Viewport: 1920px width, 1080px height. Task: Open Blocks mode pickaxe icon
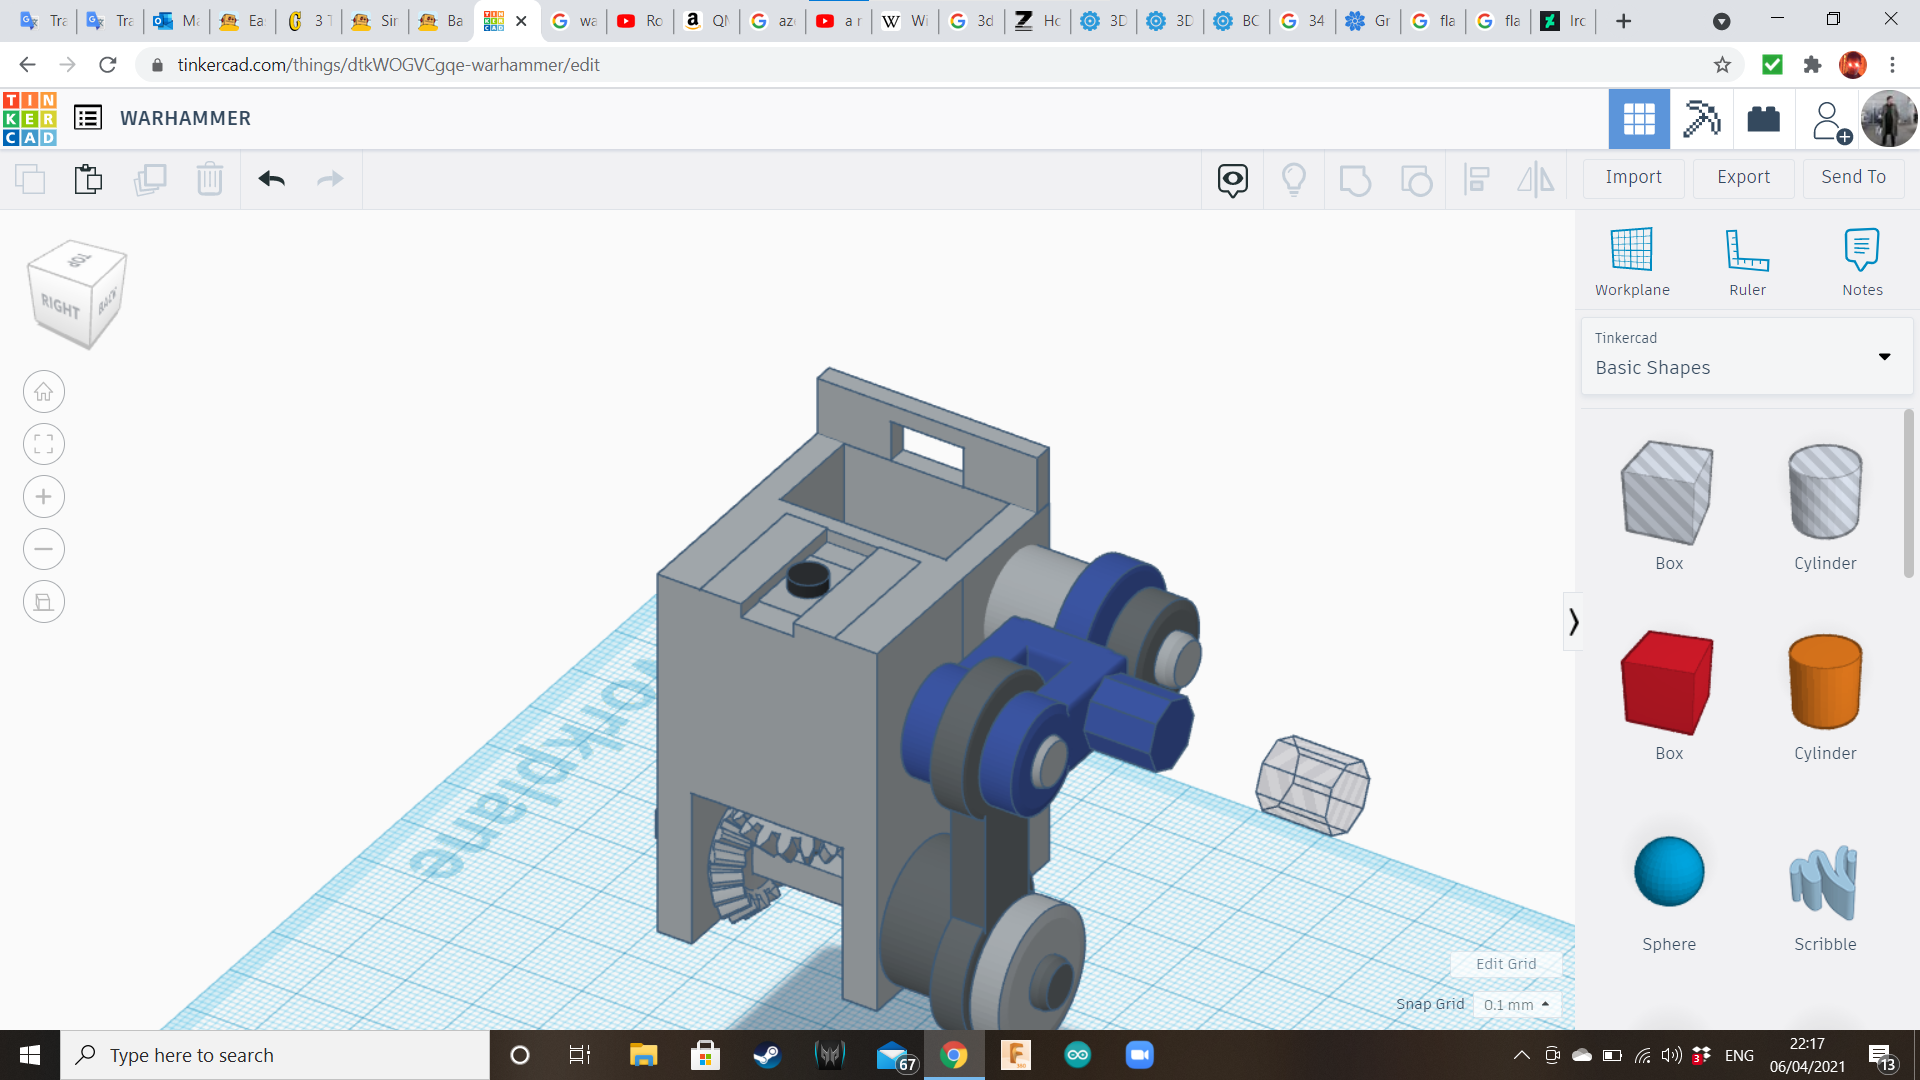tap(1701, 119)
